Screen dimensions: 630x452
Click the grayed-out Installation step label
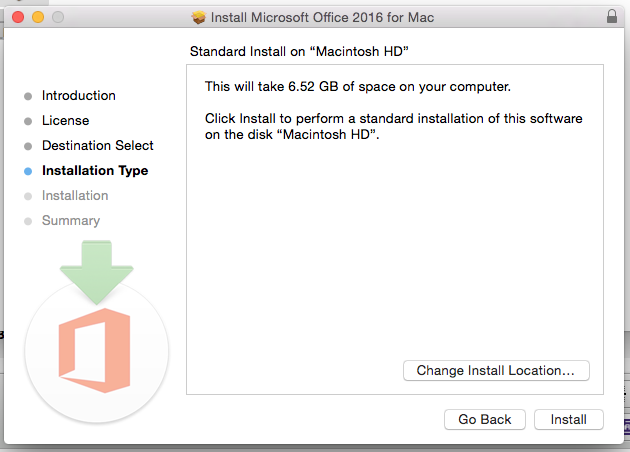(x=75, y=196)
